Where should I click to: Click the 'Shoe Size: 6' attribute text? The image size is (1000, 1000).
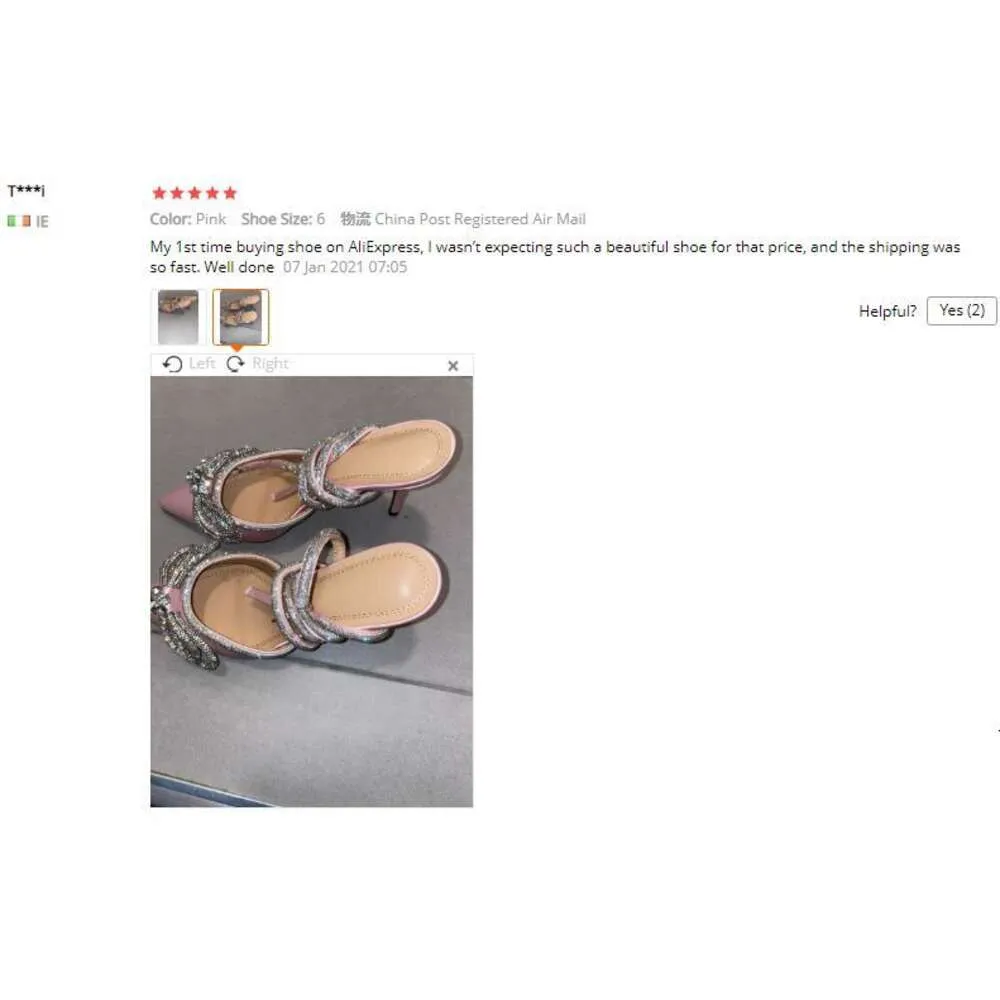(283, 219)
